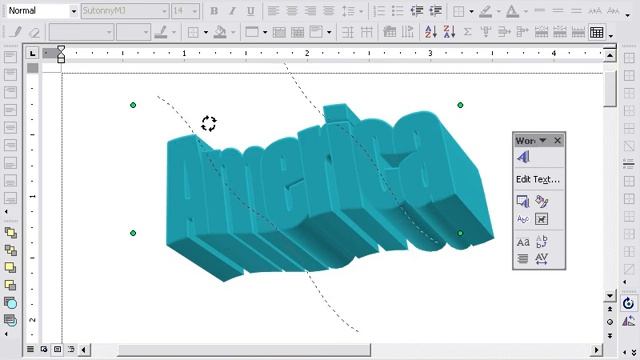
Task: Toggle Bold formatting
Action: [214, 11]
